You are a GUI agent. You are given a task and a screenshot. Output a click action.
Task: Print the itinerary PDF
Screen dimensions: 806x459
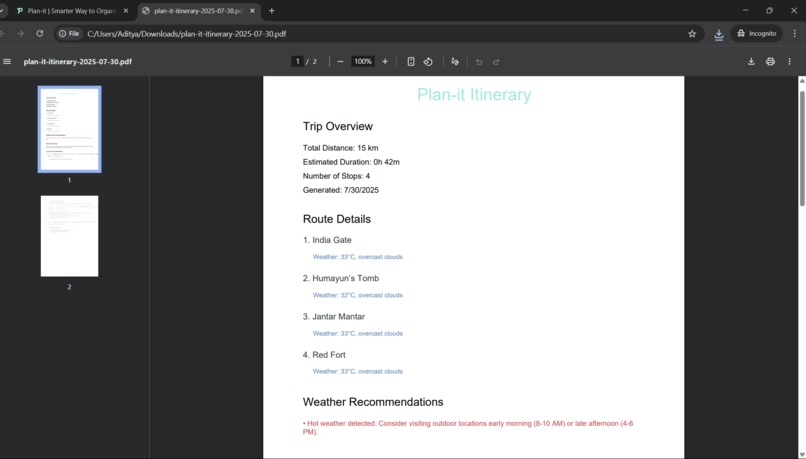click(x=770, y=62)
